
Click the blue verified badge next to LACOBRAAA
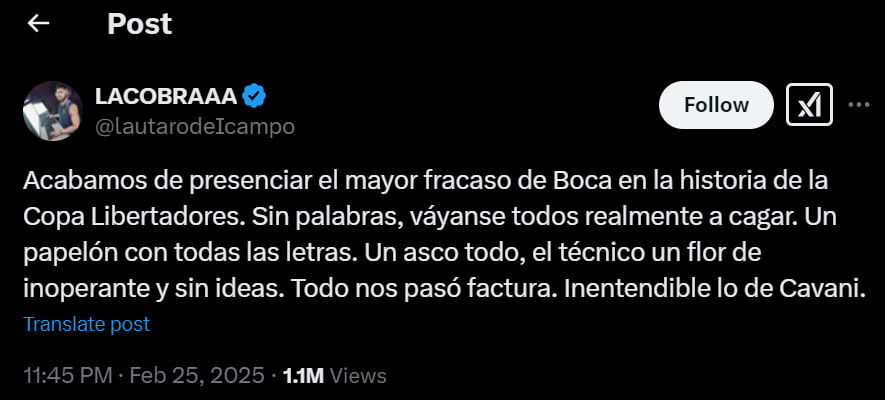[x=255, y=95]
